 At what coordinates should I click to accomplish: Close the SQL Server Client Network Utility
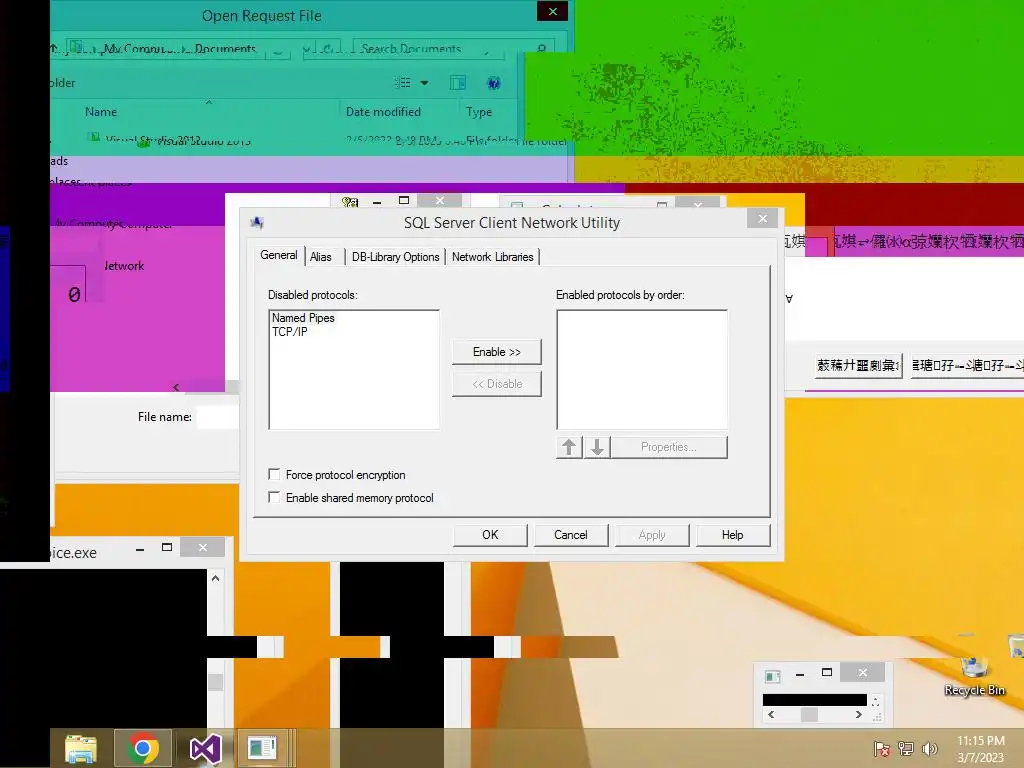[762, 219]
